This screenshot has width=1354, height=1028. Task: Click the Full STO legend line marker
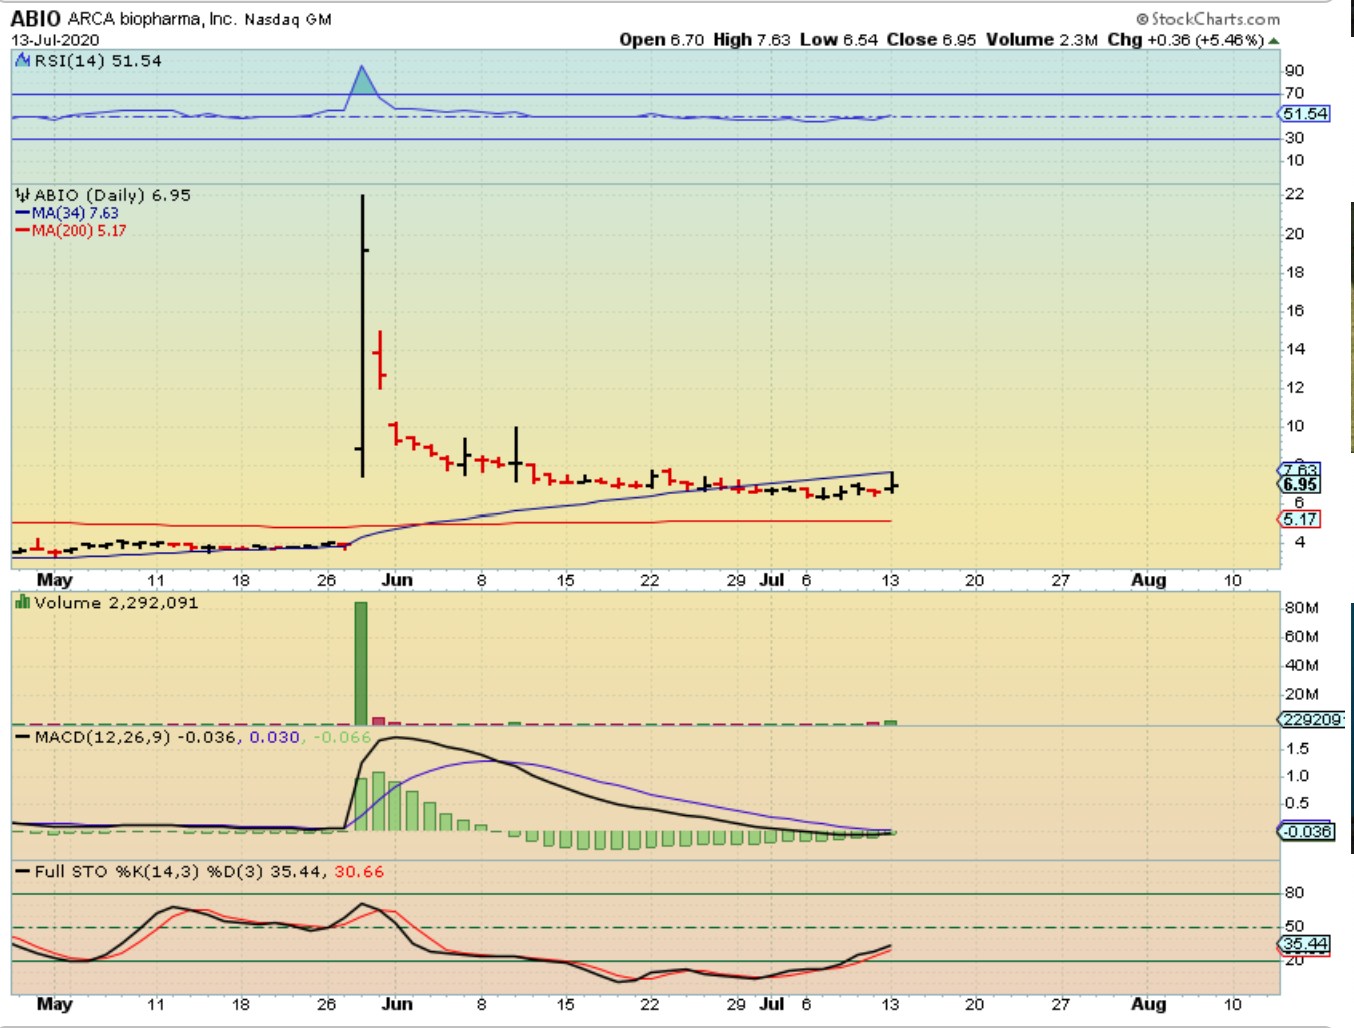(x=22, y=872)
